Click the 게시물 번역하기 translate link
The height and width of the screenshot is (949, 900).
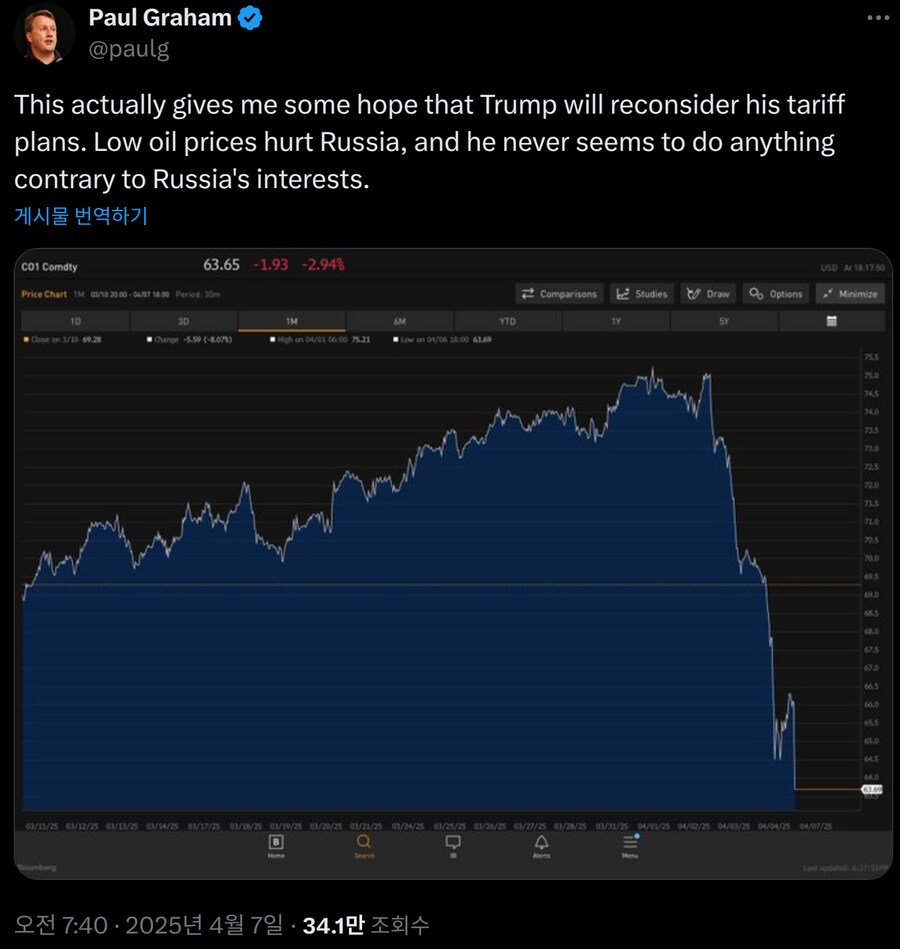[81, 216]
